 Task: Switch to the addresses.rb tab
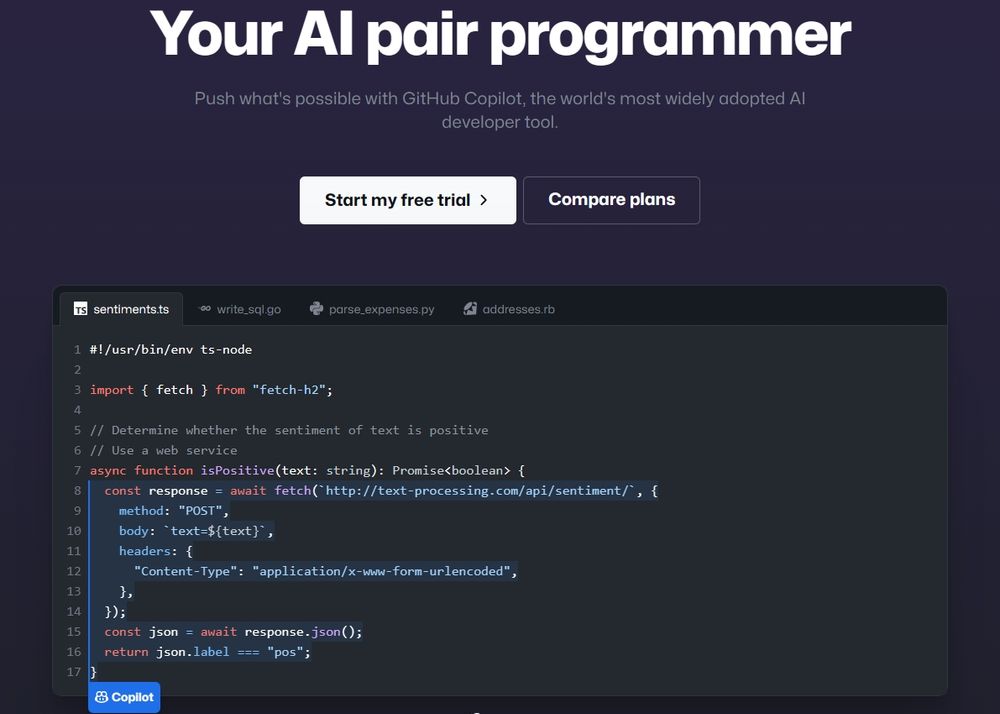[x=509, y=309]
